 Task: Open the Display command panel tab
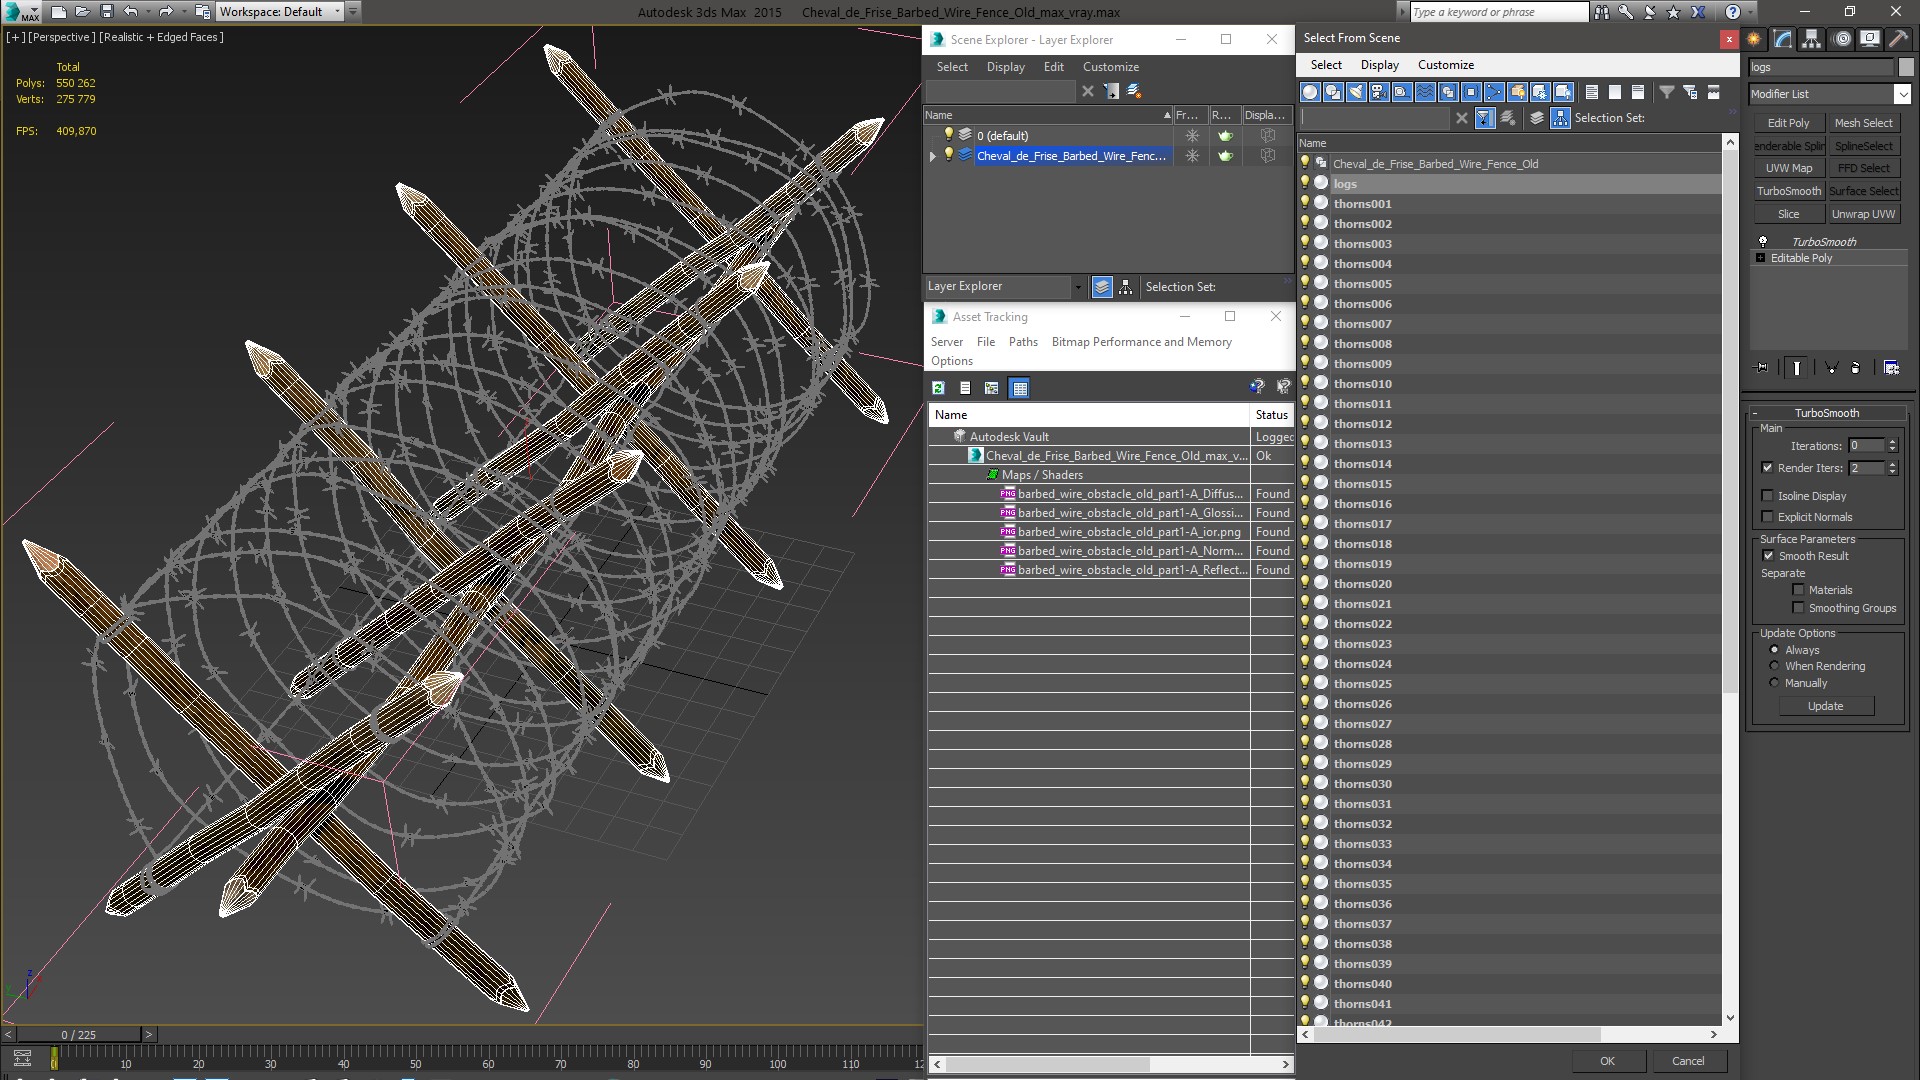(x=1869, y=39)
